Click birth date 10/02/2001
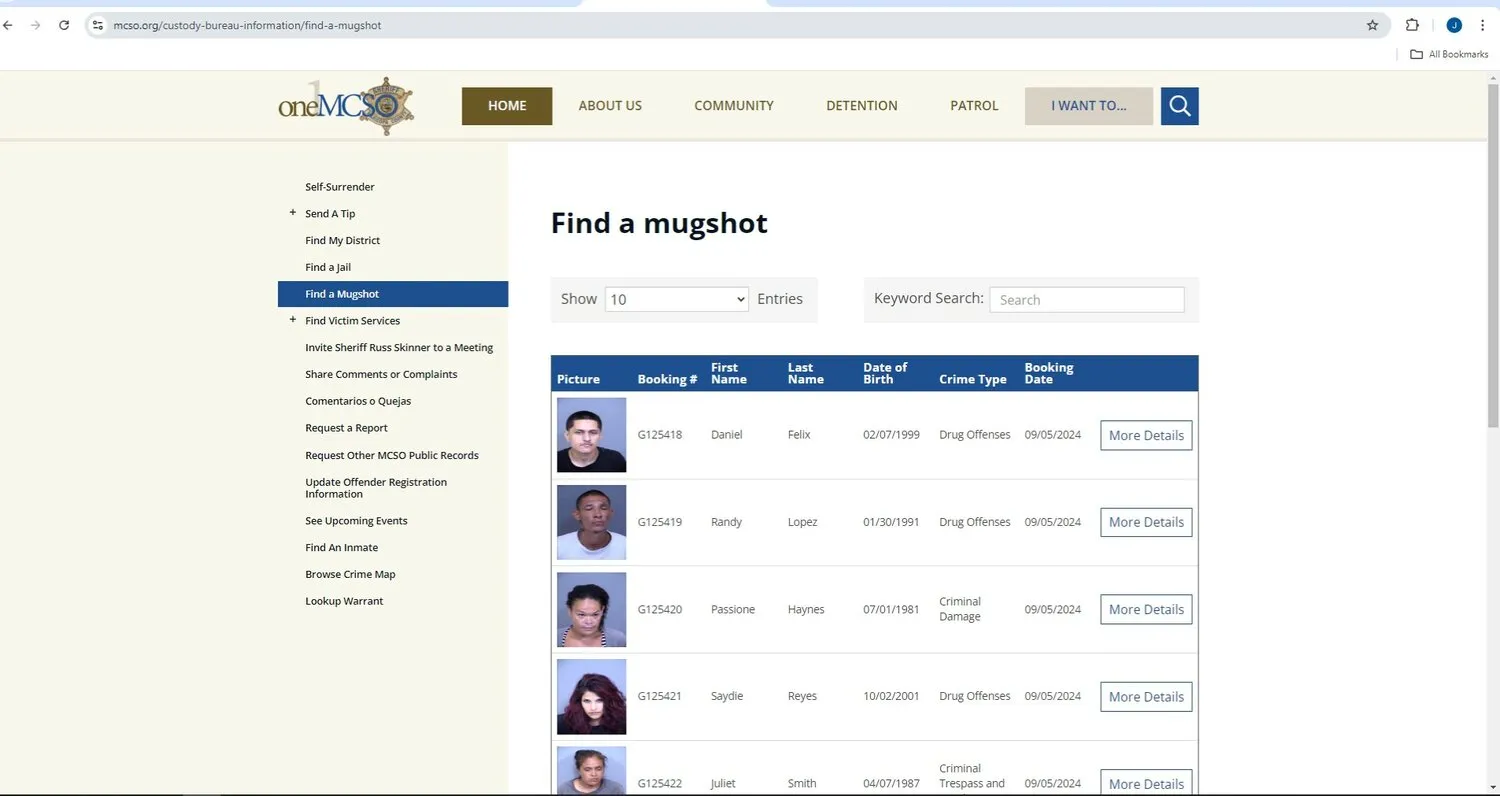Viewport: 1500px width, 796px height. 891,696
